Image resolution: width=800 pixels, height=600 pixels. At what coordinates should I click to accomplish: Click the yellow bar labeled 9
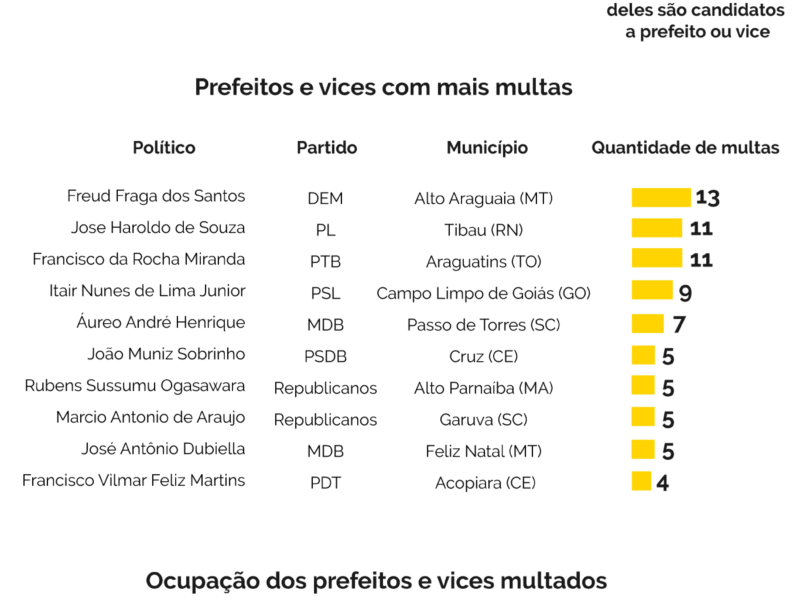[x=652, y=292]
